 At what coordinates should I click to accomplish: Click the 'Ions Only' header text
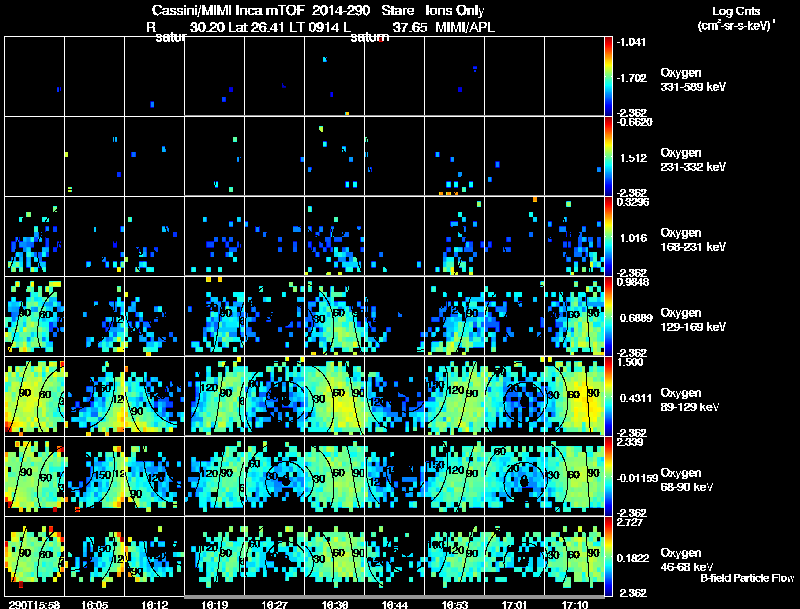tap(455, 11)
